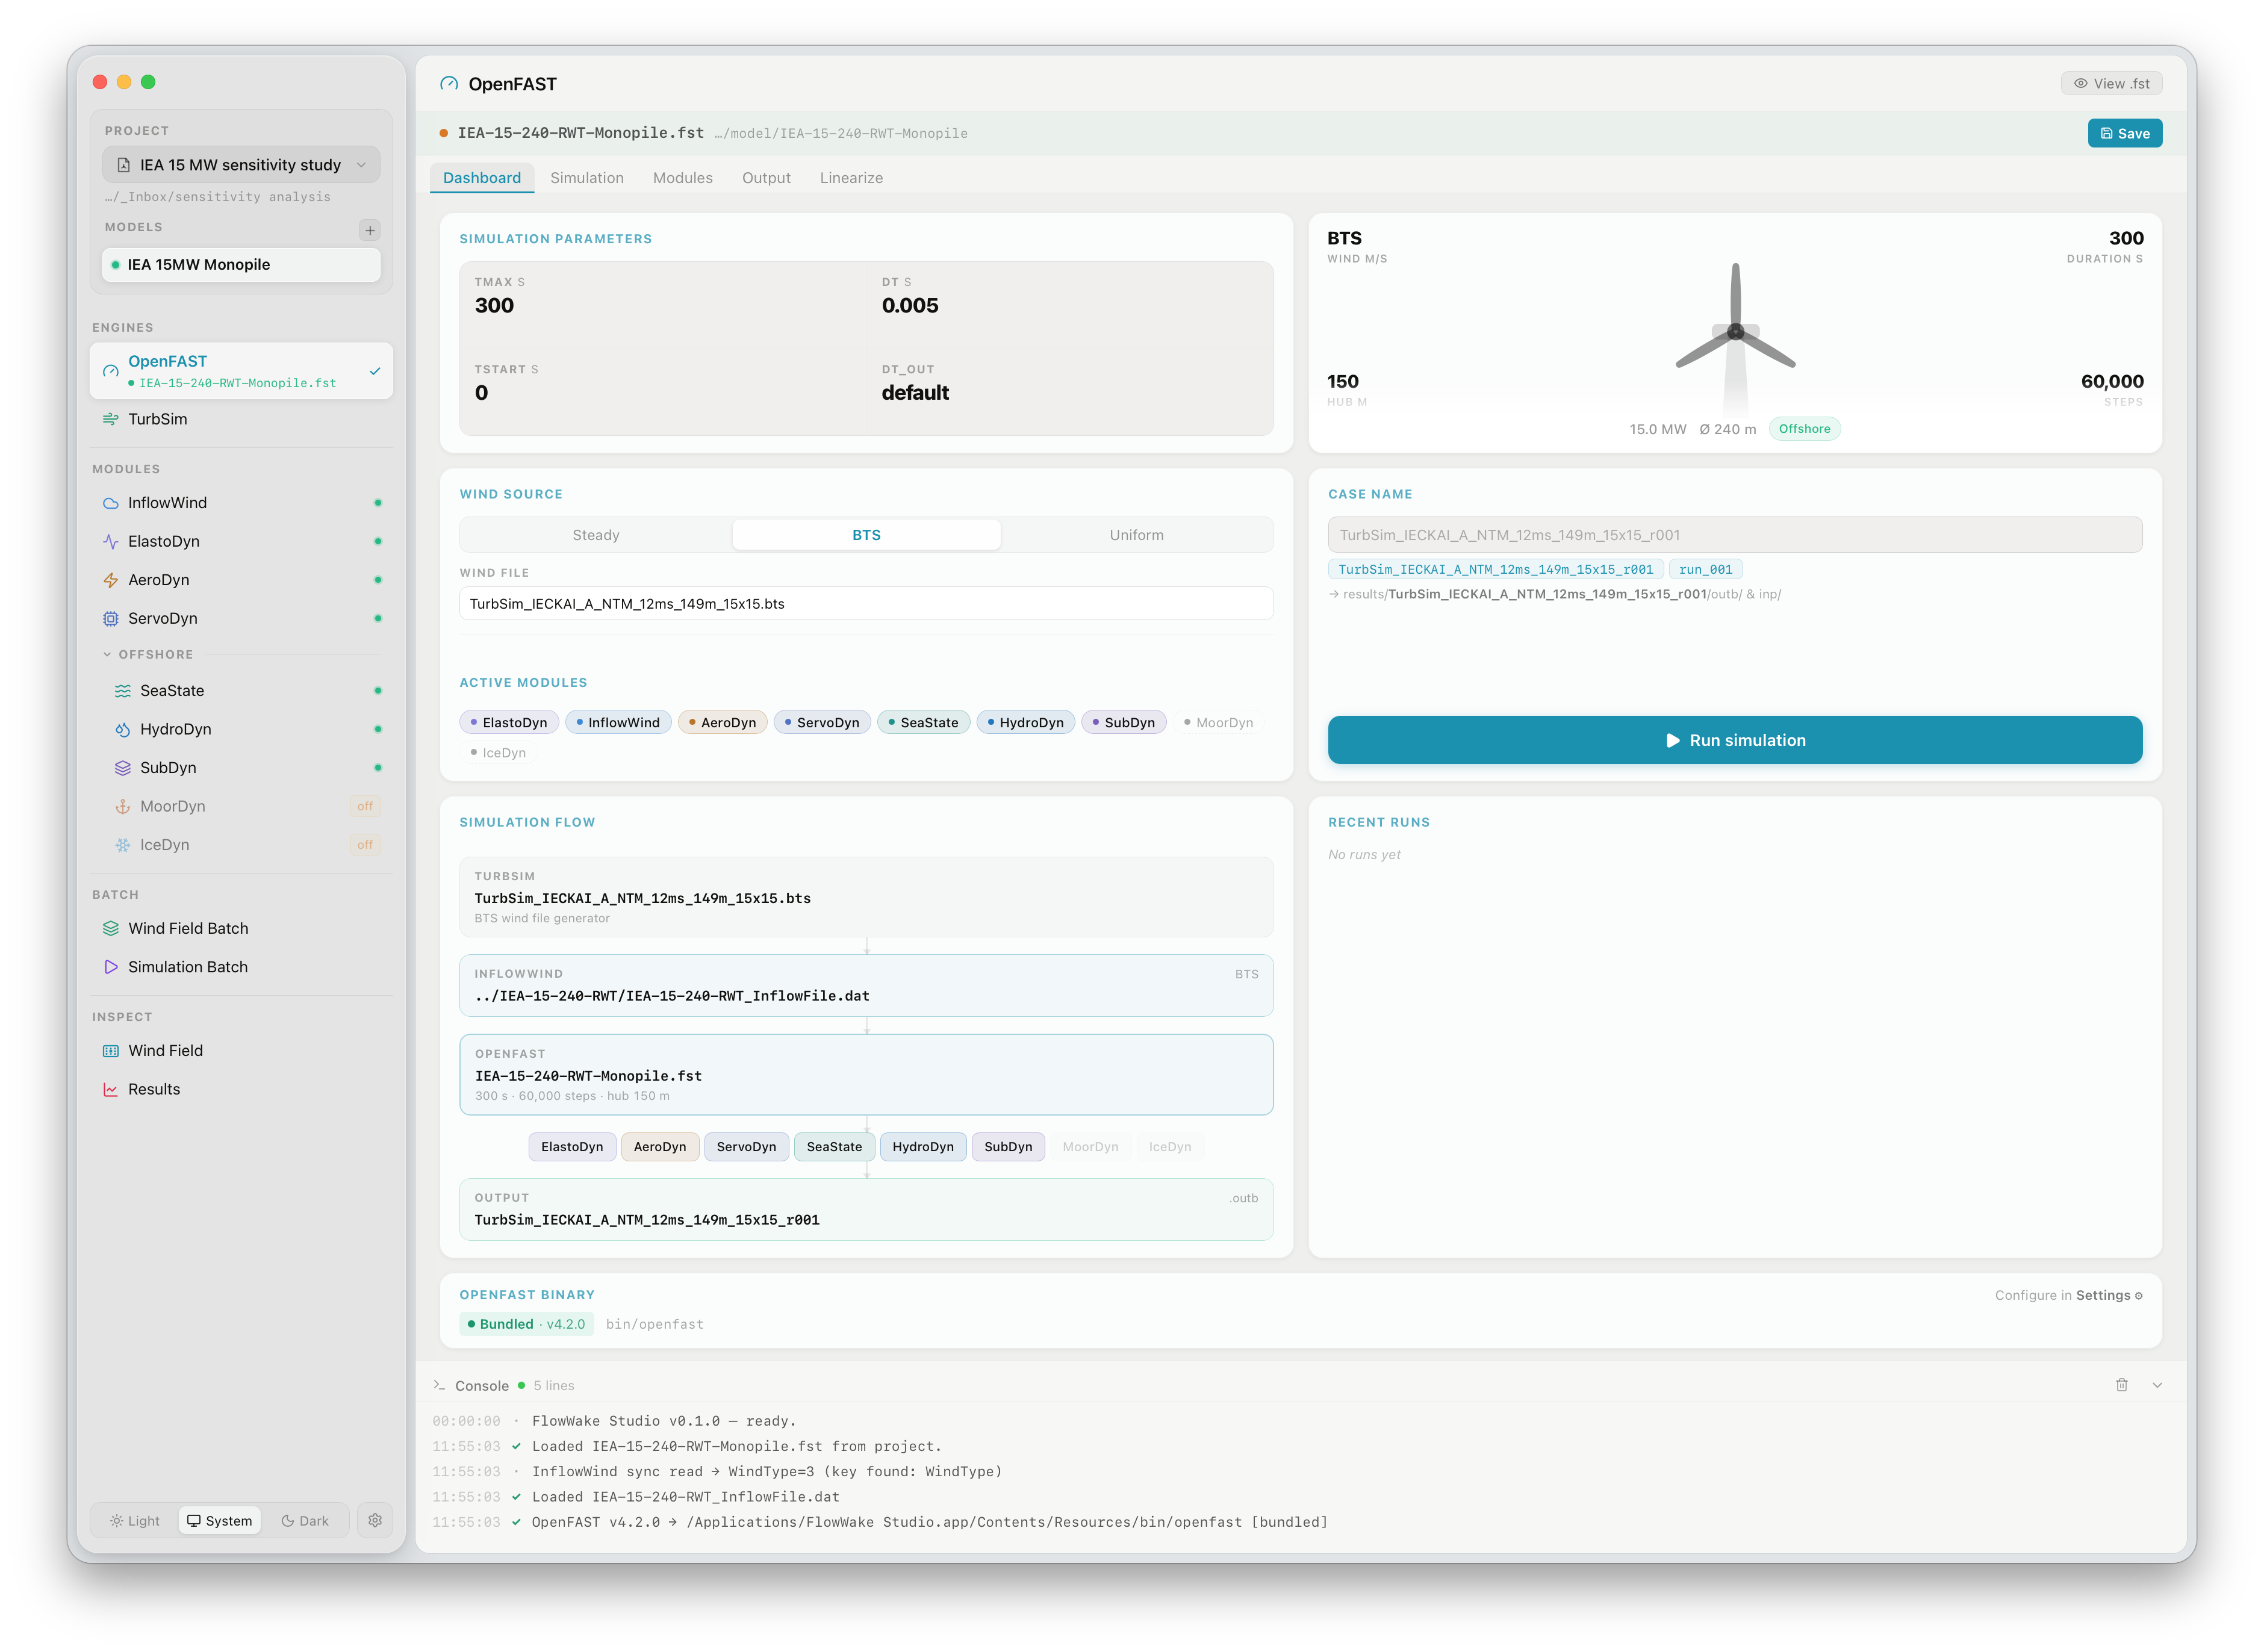Open the Dashboard tab
This screenshot has width=2264, height=1652.
[x=482, y=178]
